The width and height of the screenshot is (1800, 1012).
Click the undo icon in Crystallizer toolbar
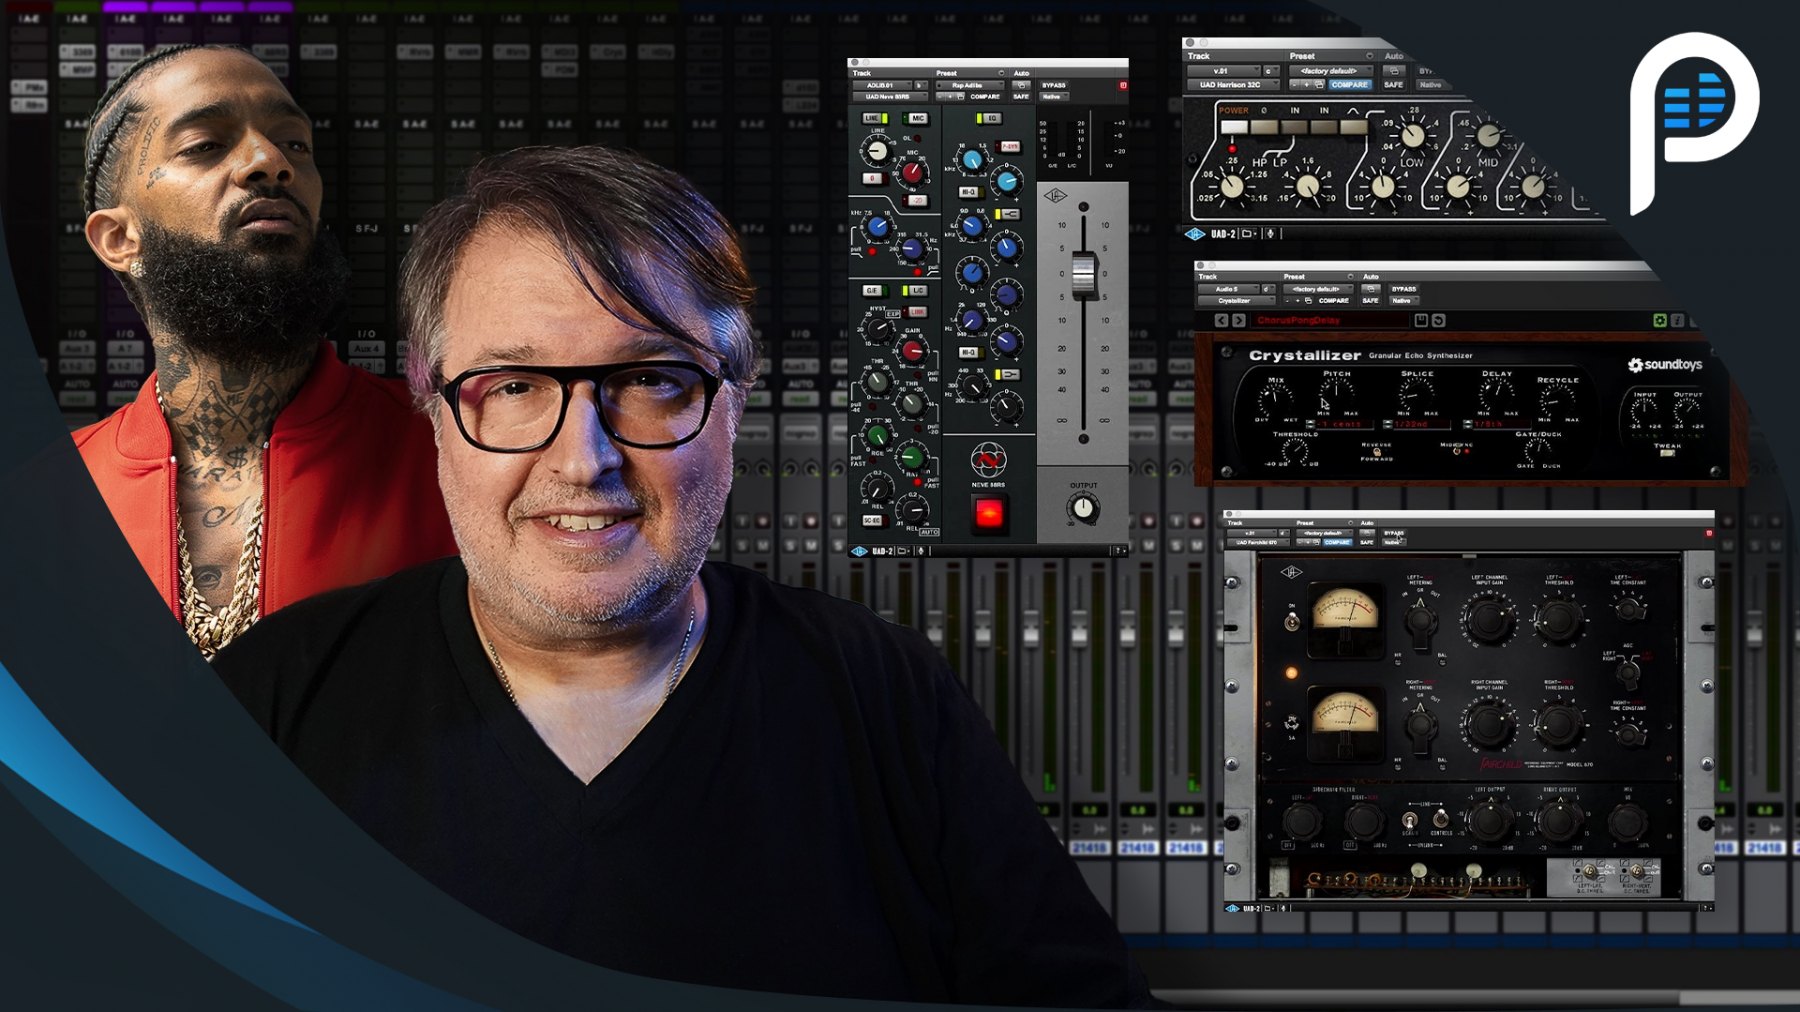click(1439, 321)
